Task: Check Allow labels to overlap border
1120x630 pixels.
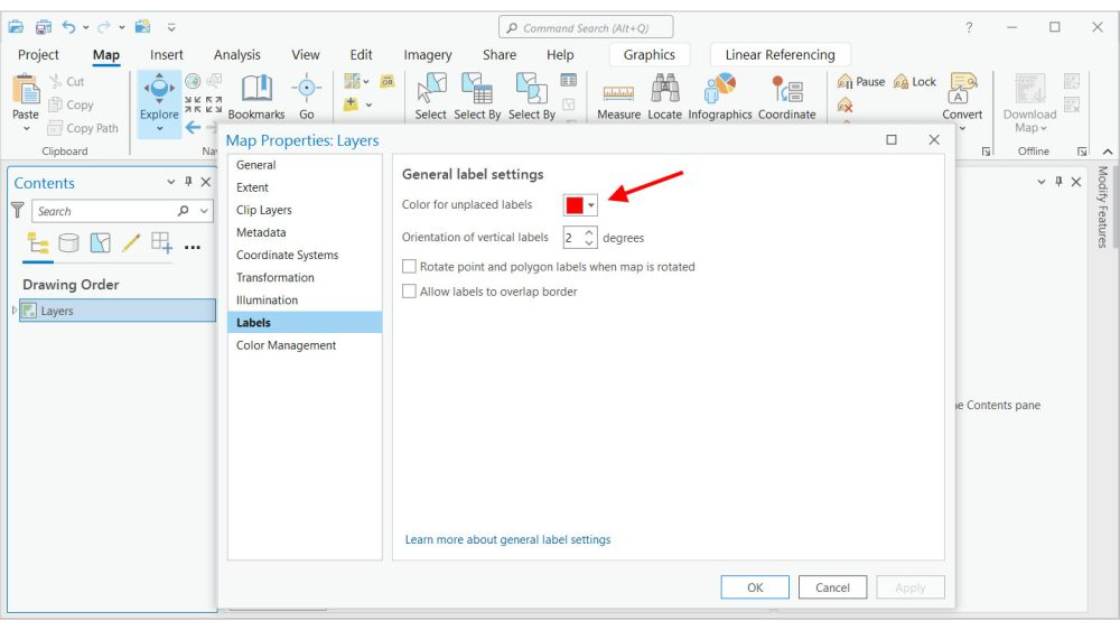Action: click(x=409, y=291)
